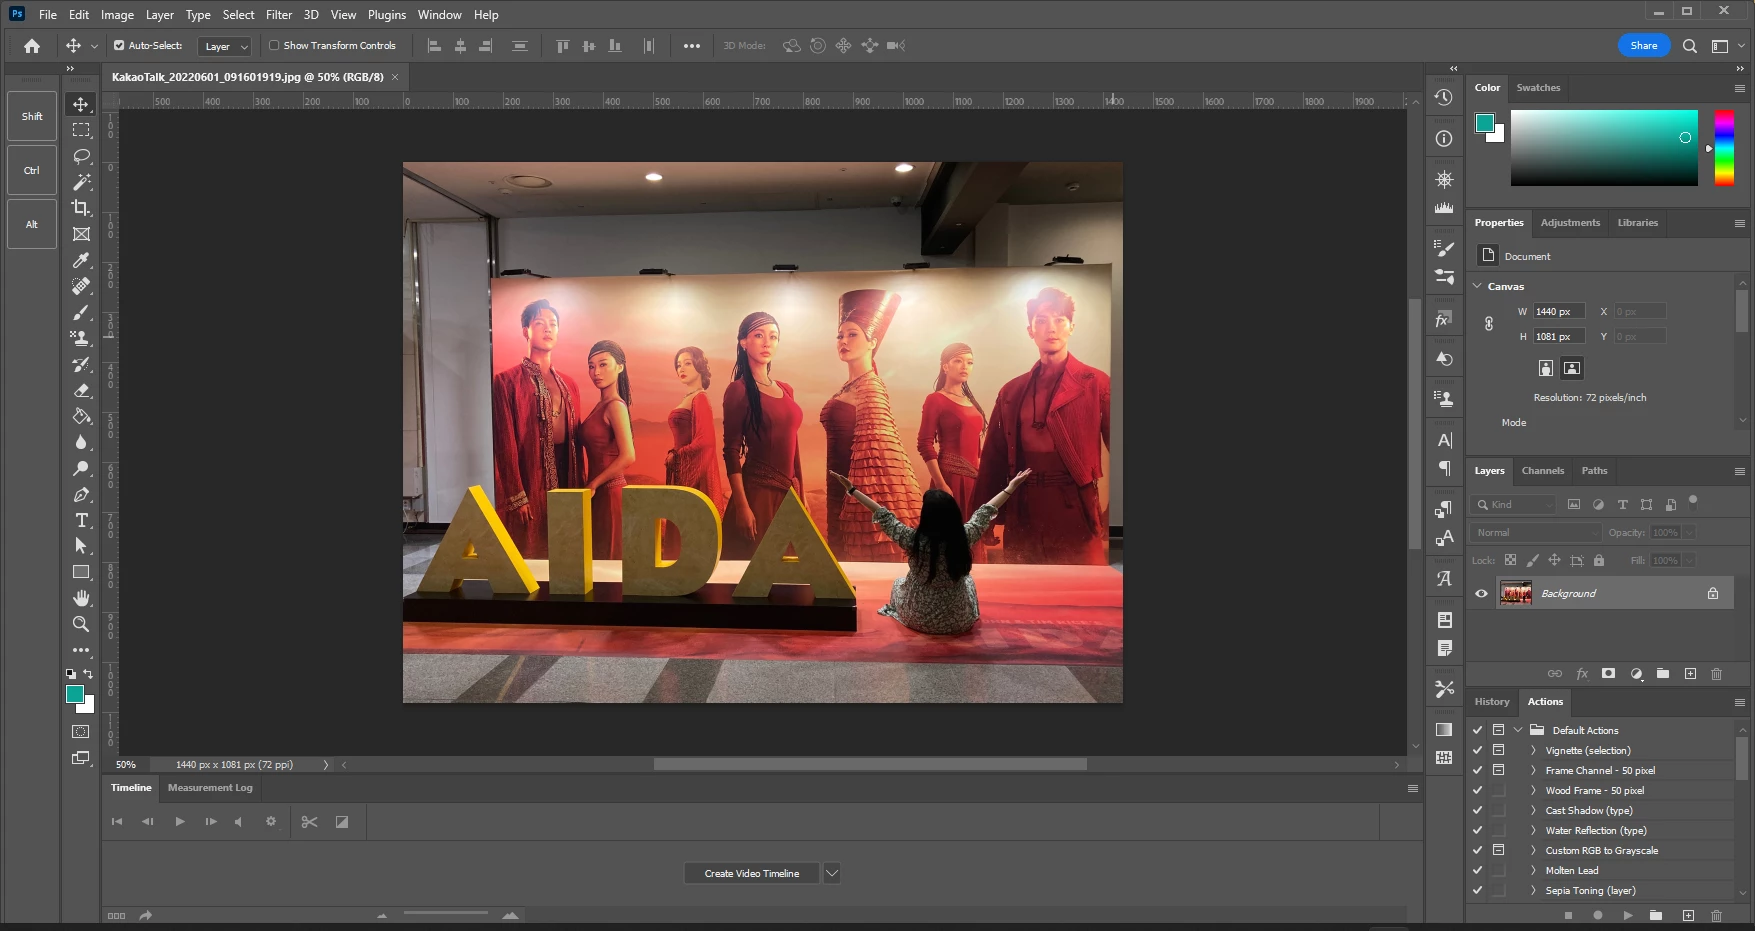
Task: Switch to the Swatches tab
Action: [x=1538, y=88]
